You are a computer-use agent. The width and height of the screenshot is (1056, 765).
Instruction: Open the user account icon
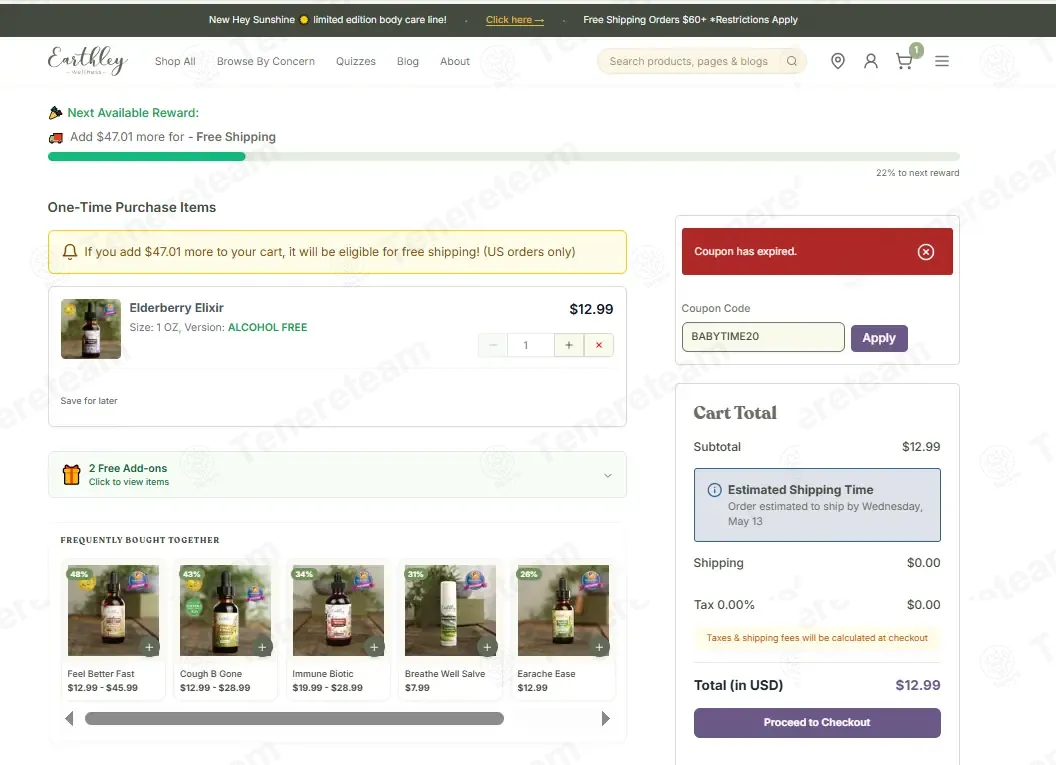871,61
